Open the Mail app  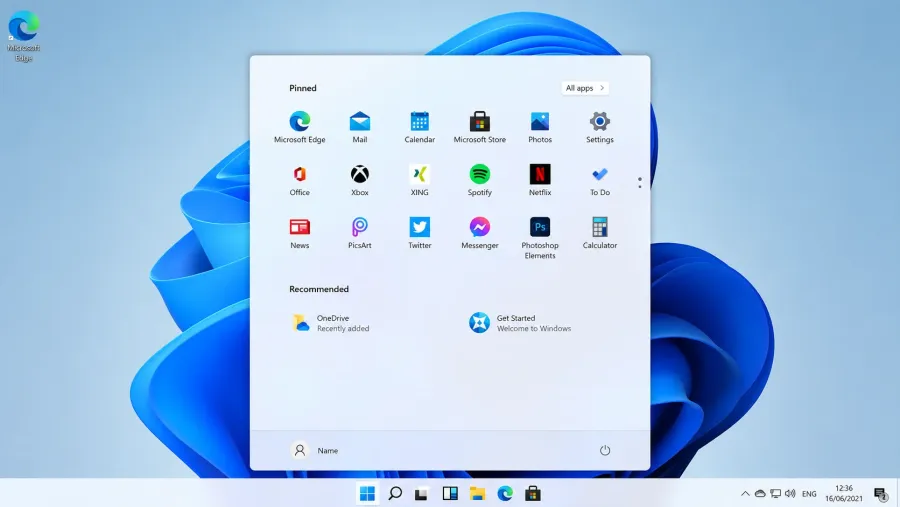(x=360, y=127)
